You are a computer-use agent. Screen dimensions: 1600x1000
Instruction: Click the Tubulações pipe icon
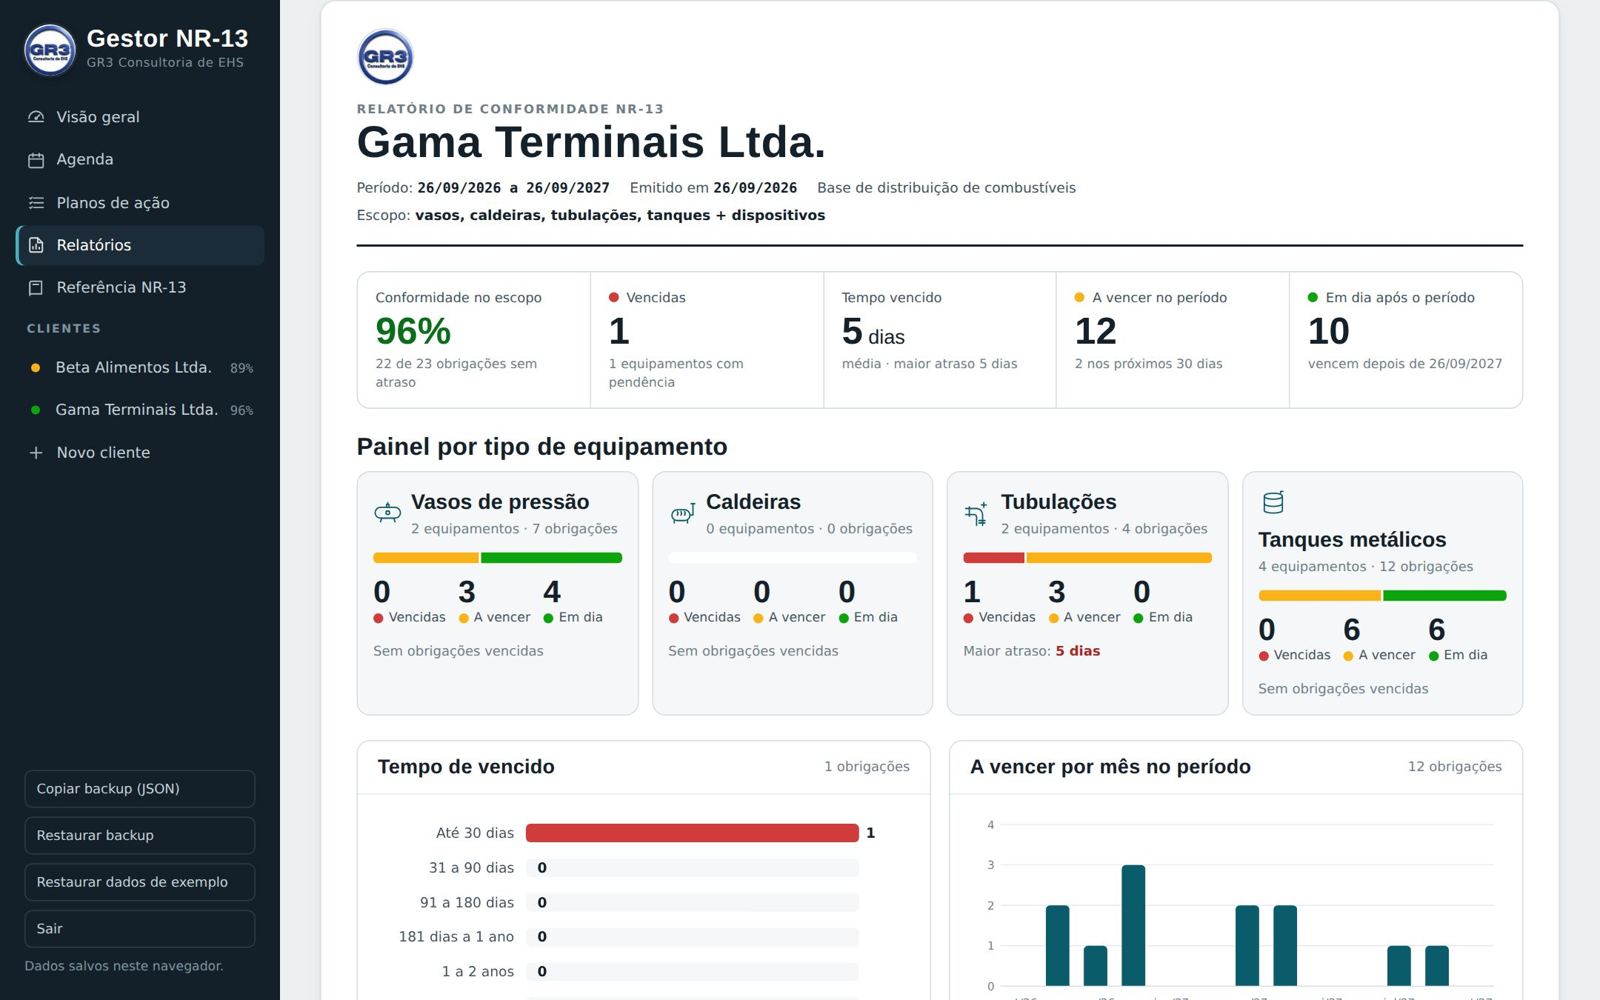tap(976, 513)
